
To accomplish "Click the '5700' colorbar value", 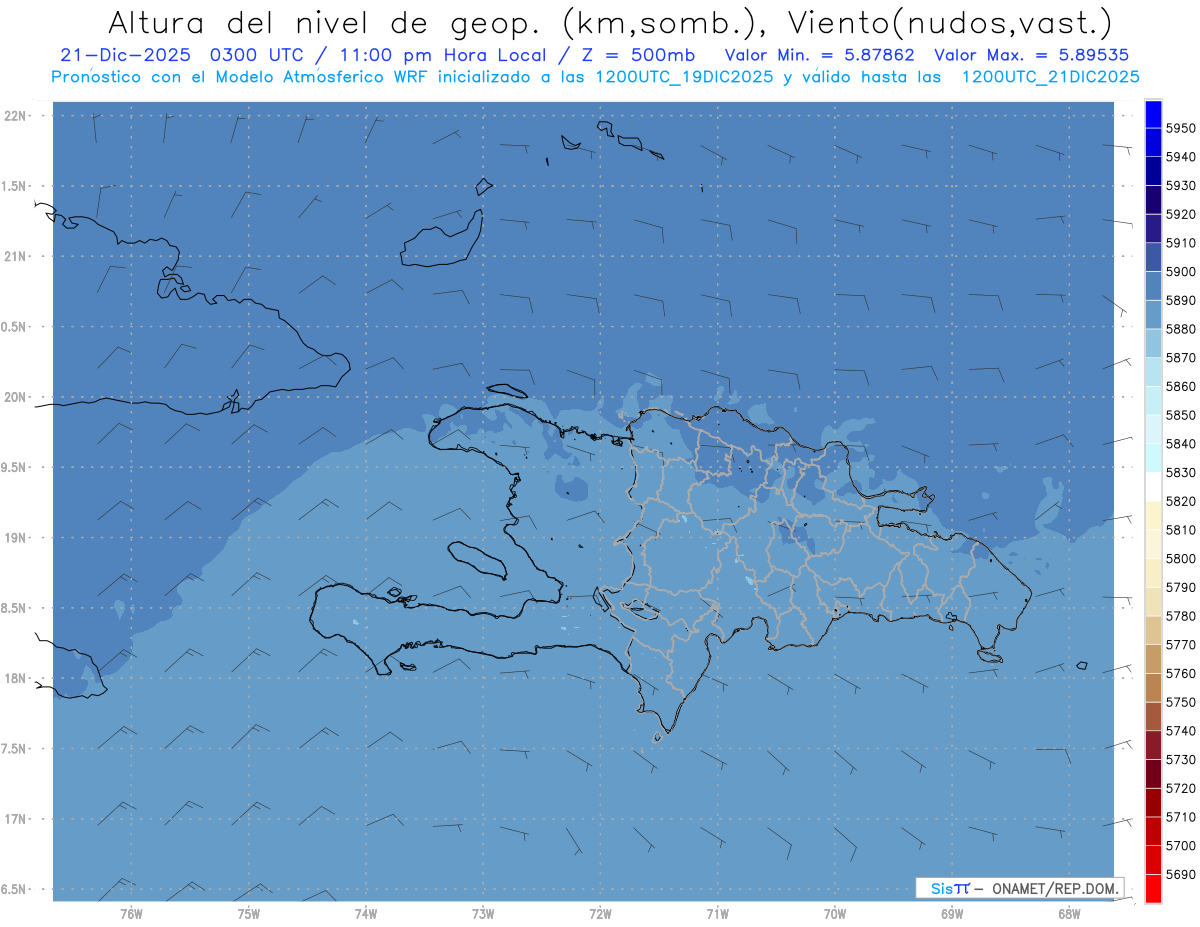I will [1180, 846].
